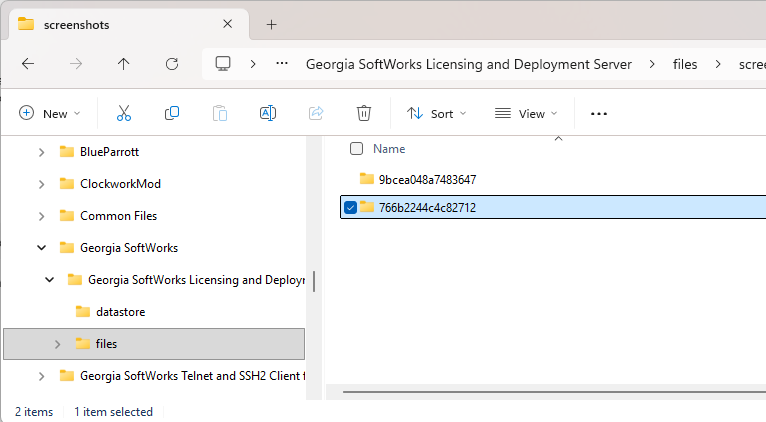This screenshot has height=422, width=766.
Task: Collapse the Georgia SoftWorks folder node
Action: (x=41, y=248)
